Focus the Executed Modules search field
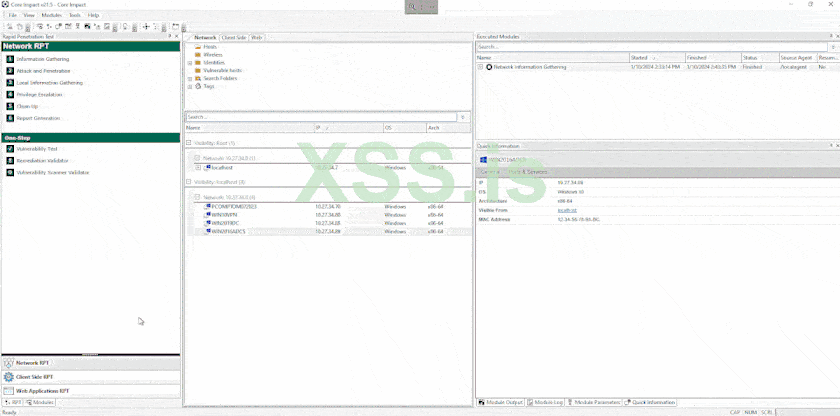Image resolution: width=840 pixels, height=416 pixels. tap(652, 47)
